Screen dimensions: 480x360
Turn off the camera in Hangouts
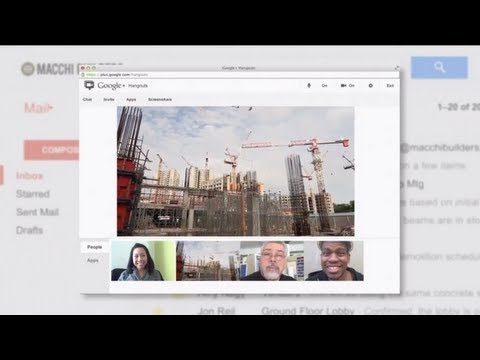pos(347,86)
